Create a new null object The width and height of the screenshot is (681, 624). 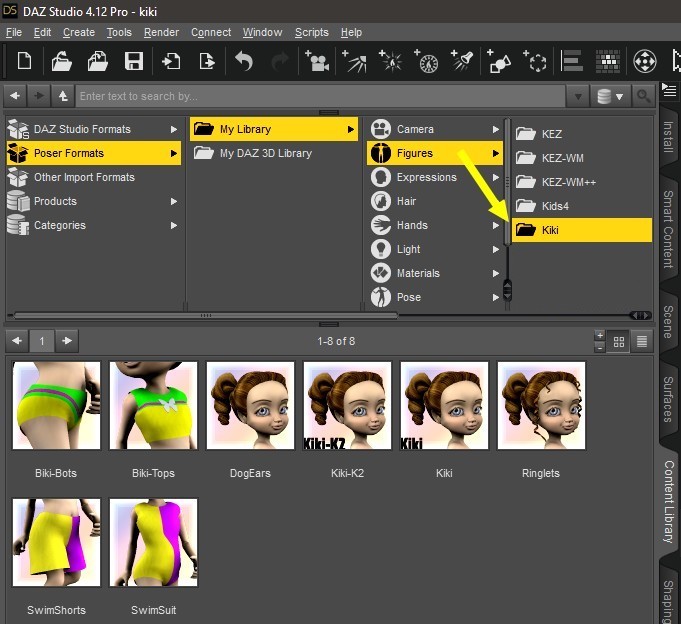(x=535, y=61)
